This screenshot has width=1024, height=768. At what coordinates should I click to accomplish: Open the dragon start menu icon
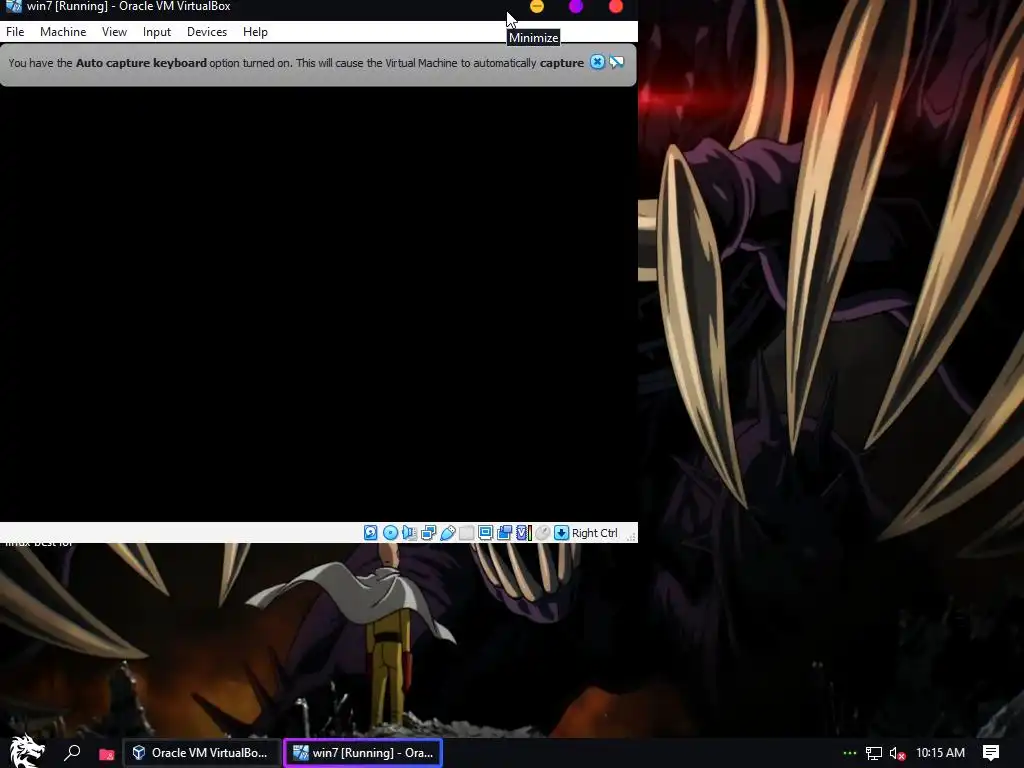(x=26, y=751)
